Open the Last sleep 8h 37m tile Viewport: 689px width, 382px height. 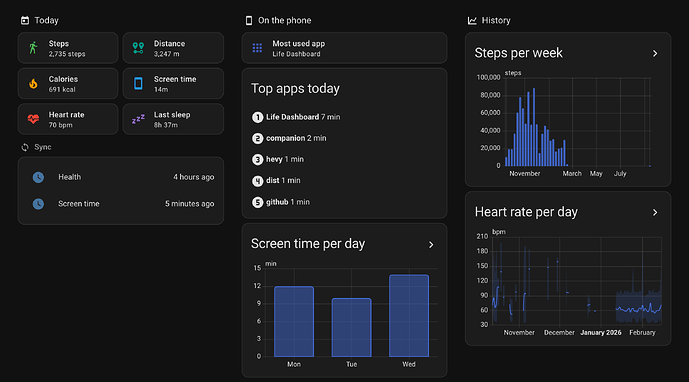click(173, 119)
